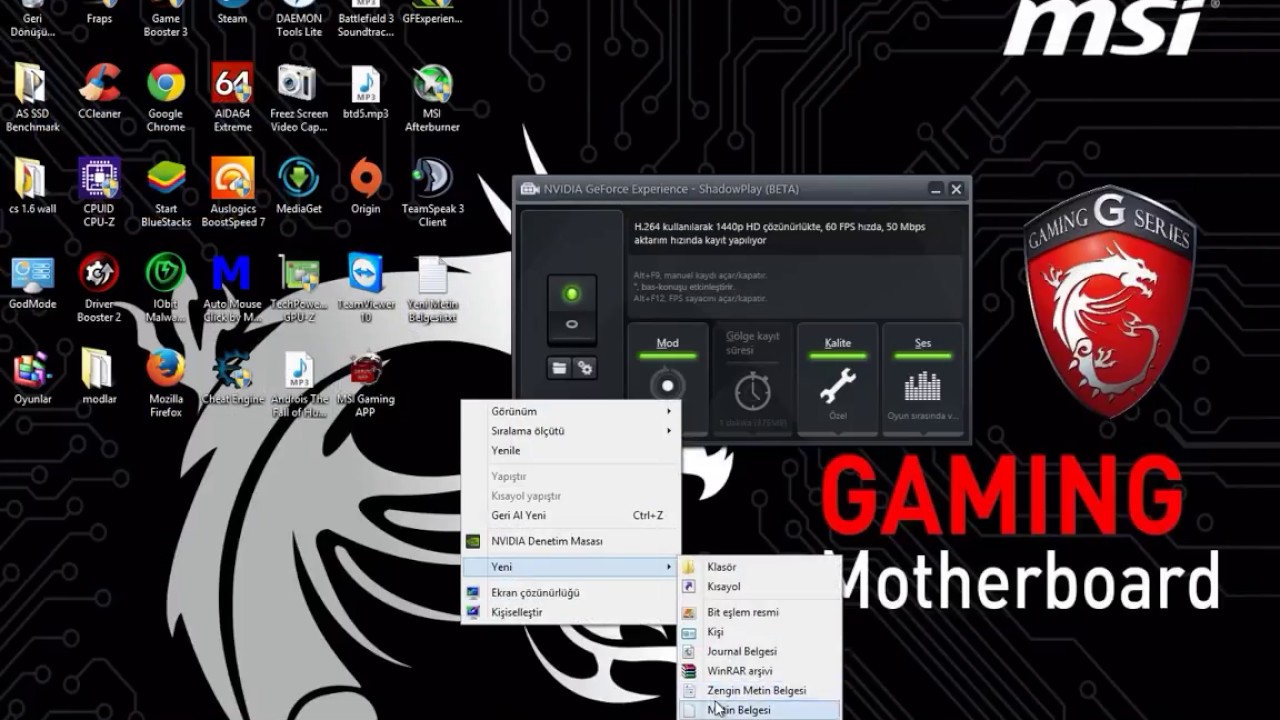Select Driver Booster 2 icon
Viewport: 1280px width, 720px height.
(x=99, y=288)
